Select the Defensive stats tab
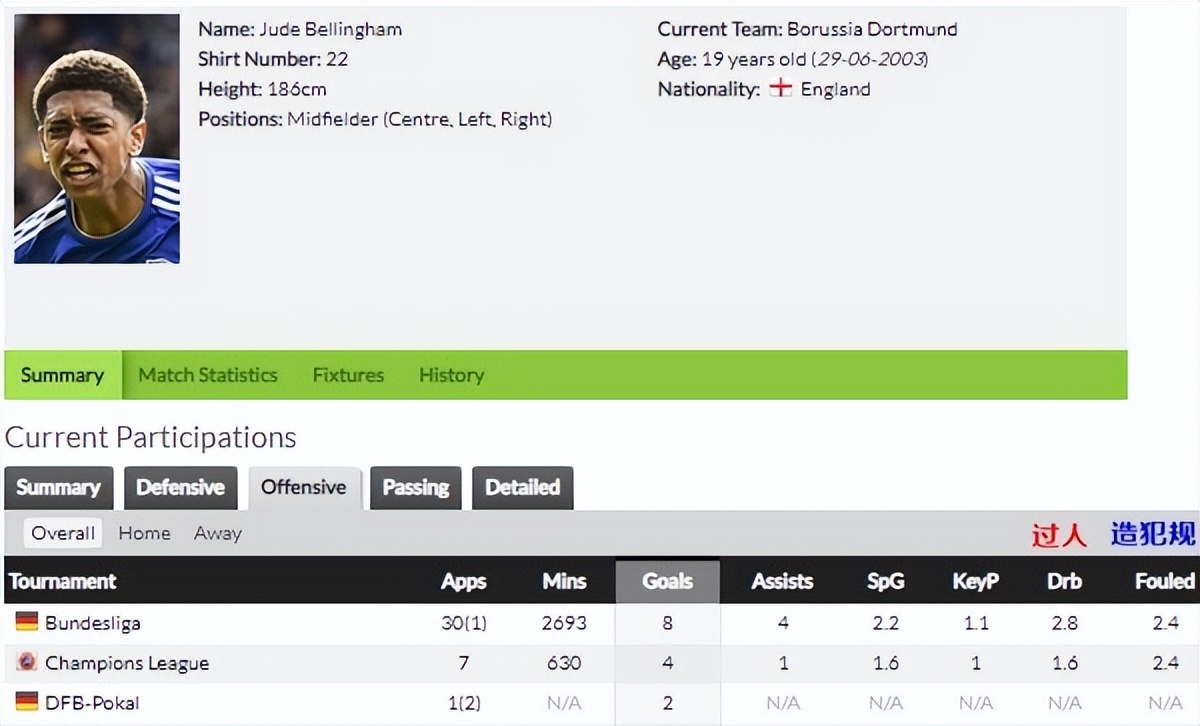Image resolution: width=1200 pixels, height=726 pixels. [x=180, y=488]
